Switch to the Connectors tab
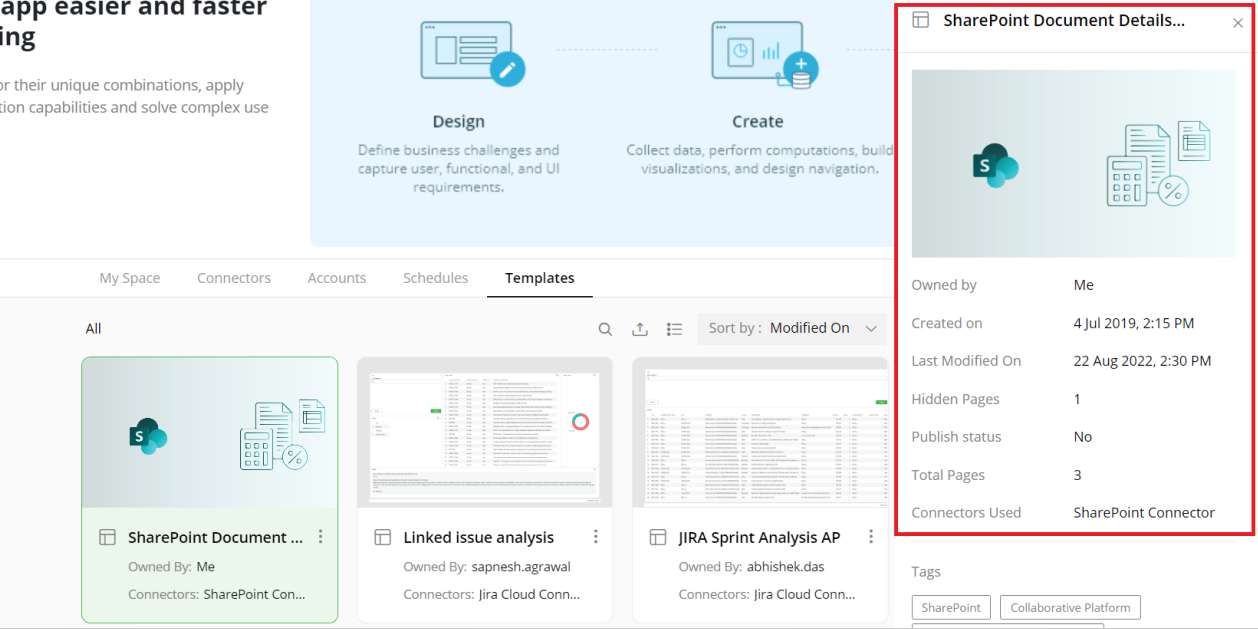Image resolution: width=1258 pixels, height=629 pixels. click(234, 278)
